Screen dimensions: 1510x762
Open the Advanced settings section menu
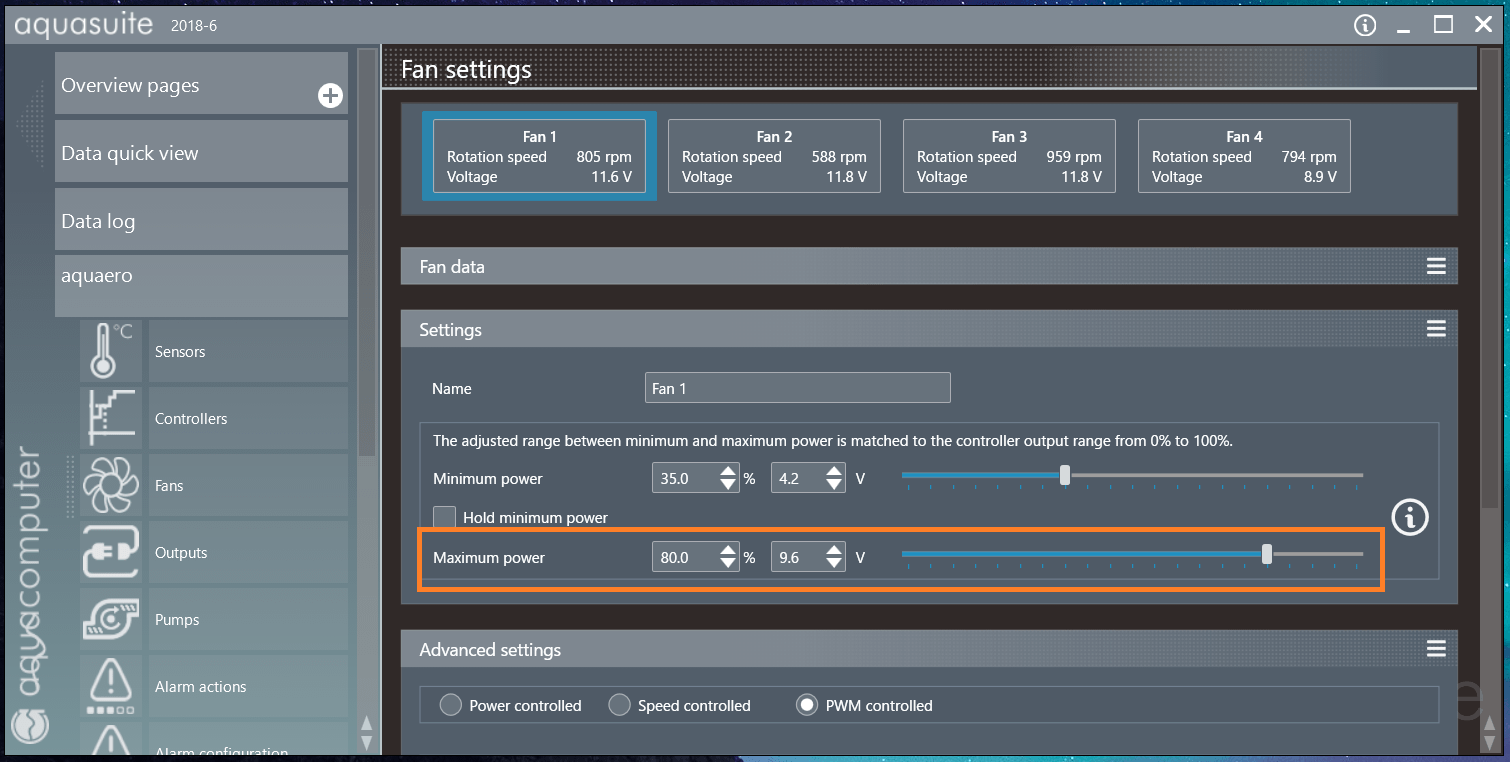tap(1436, 649)
